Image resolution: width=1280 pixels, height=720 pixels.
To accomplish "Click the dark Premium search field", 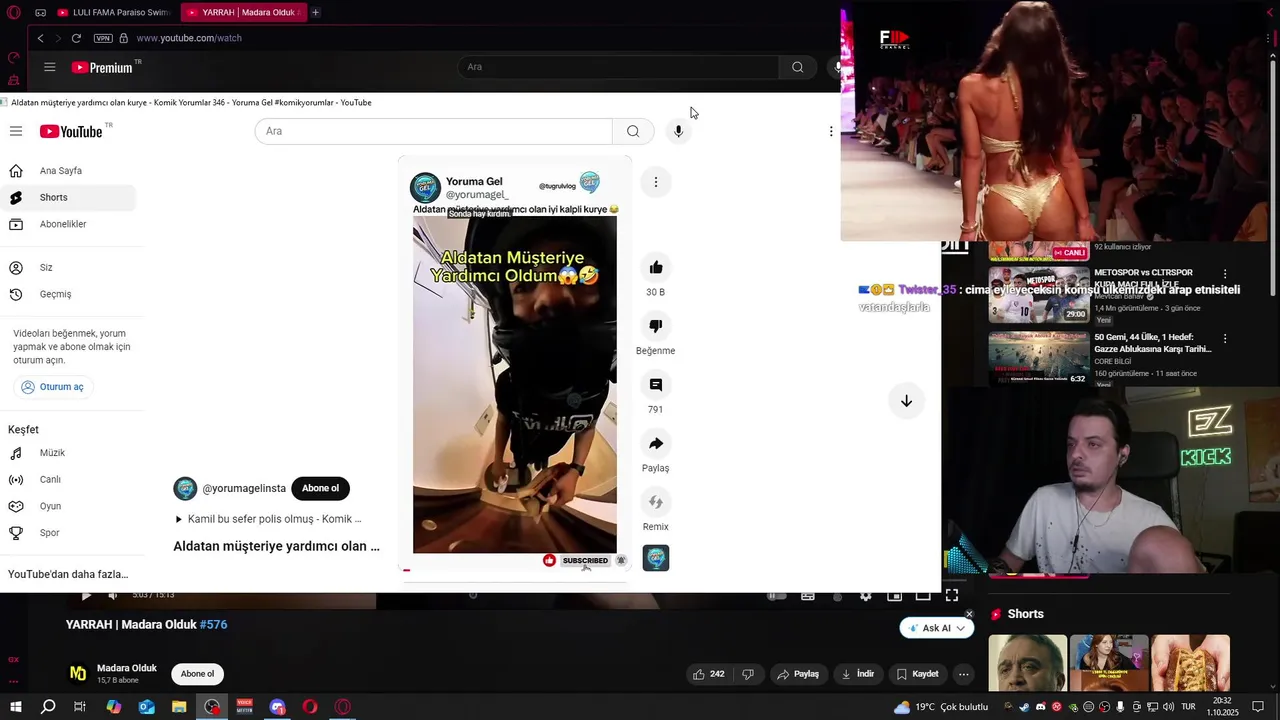I will [618, 67].
